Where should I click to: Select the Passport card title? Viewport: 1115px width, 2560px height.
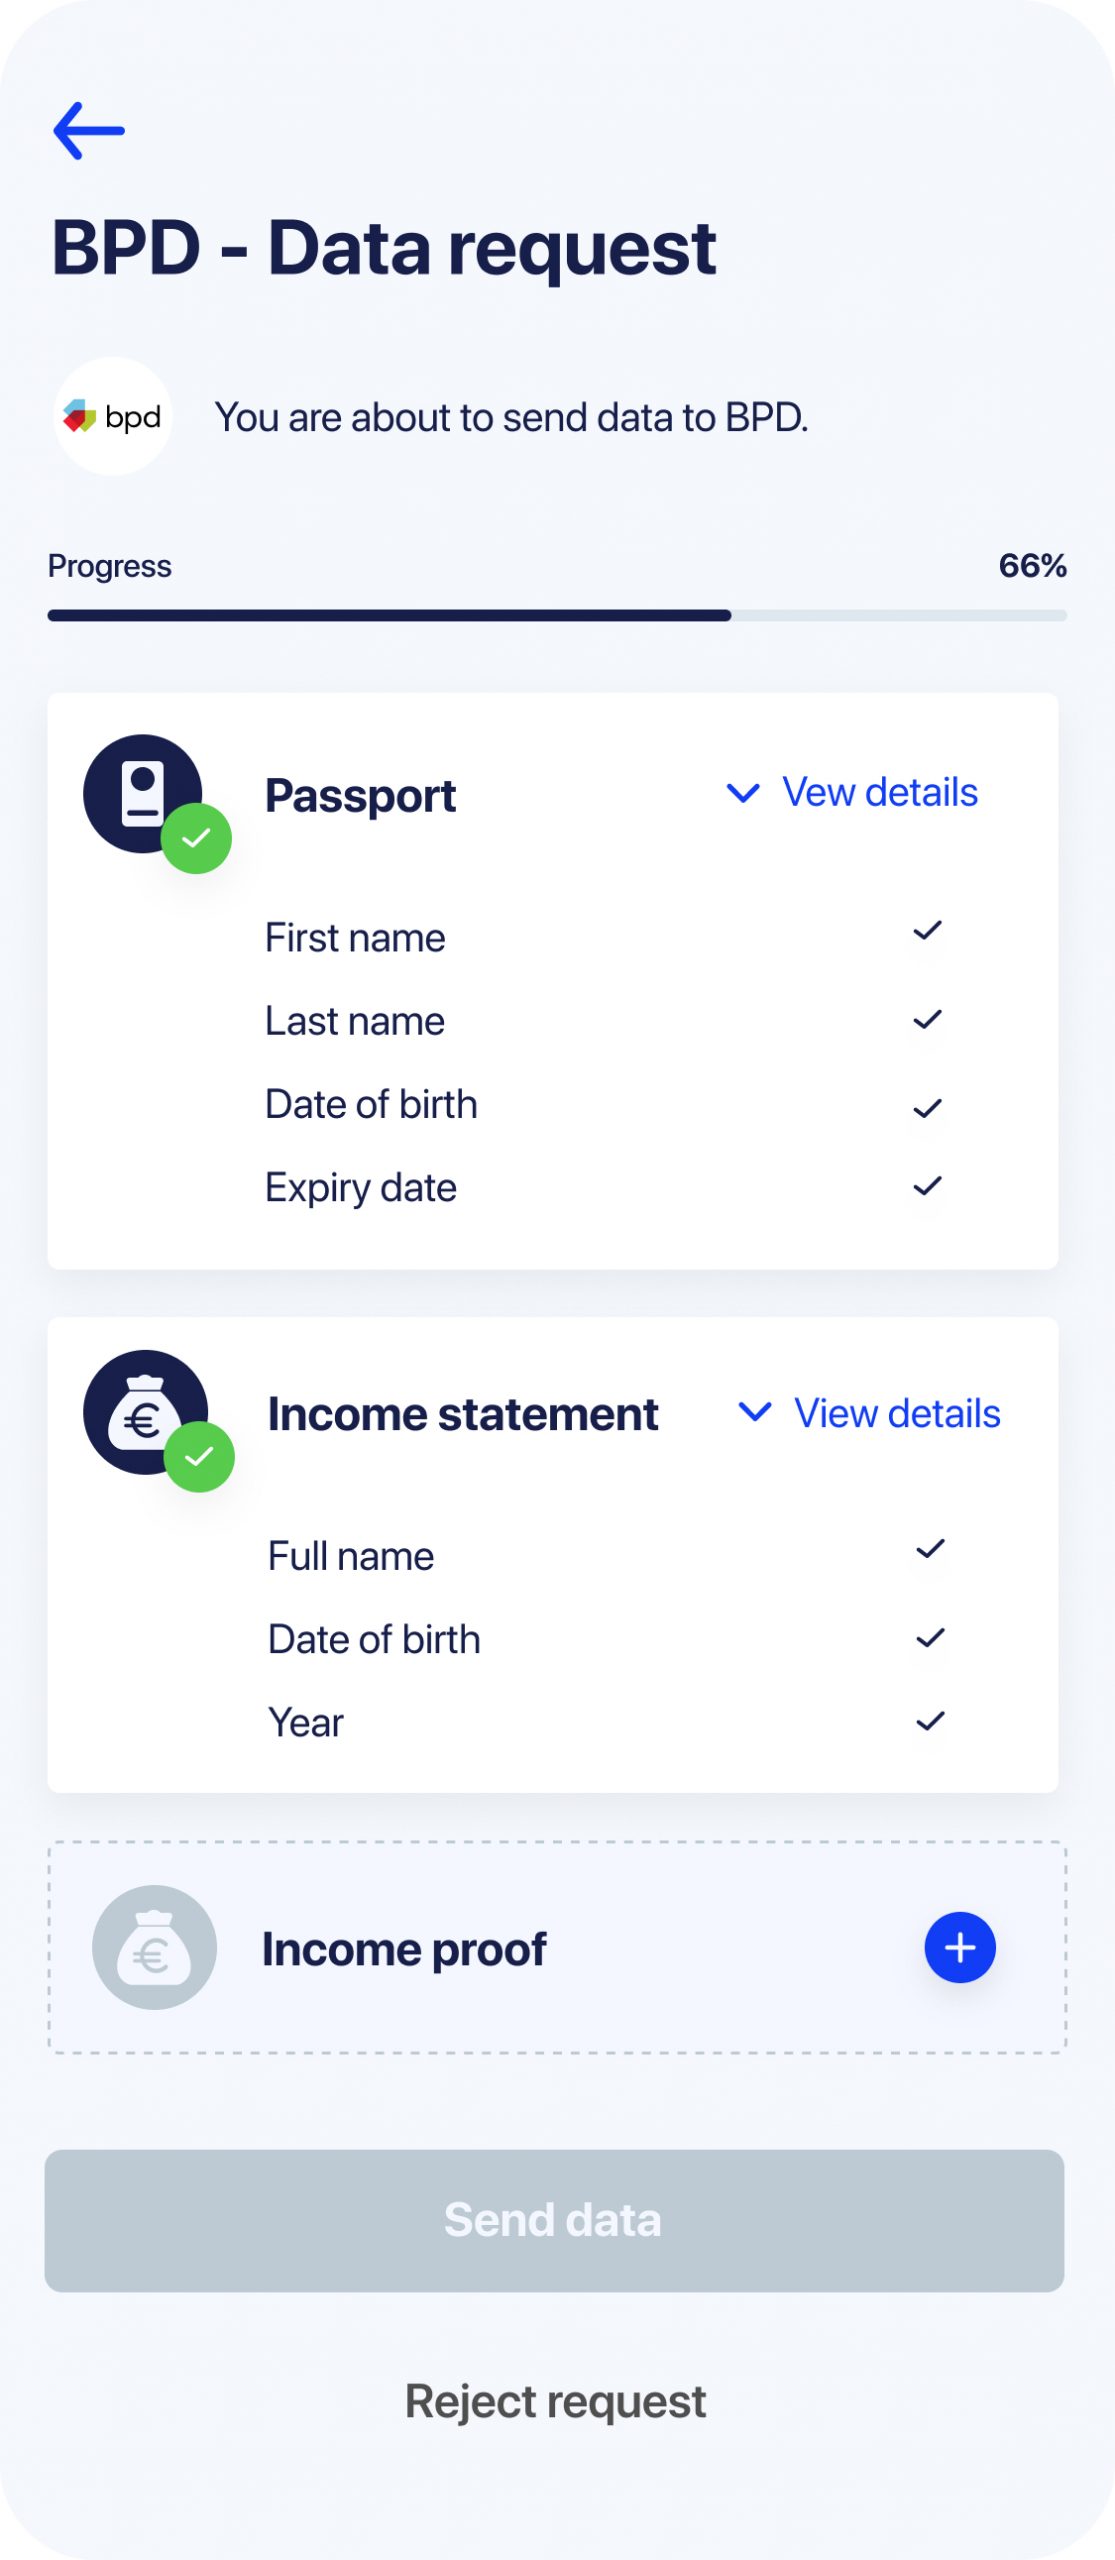[360, 796]
